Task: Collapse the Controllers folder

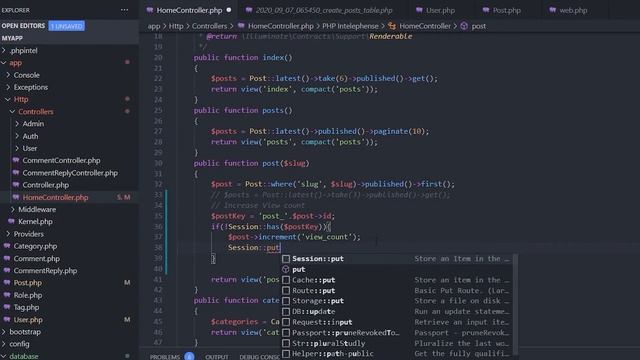Action: 13,111
